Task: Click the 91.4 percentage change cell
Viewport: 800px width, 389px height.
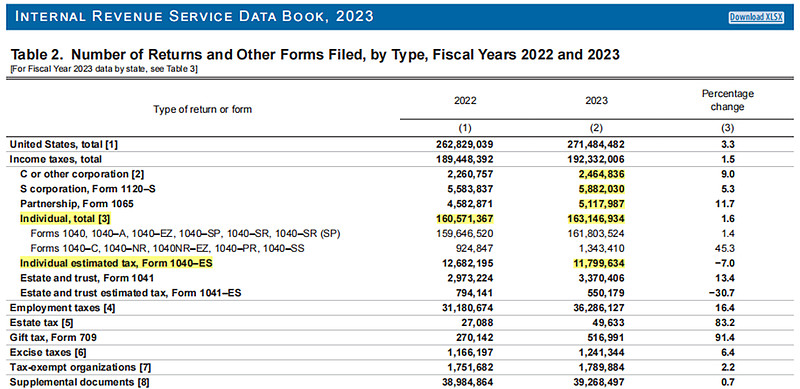Action: click(728, 337)
